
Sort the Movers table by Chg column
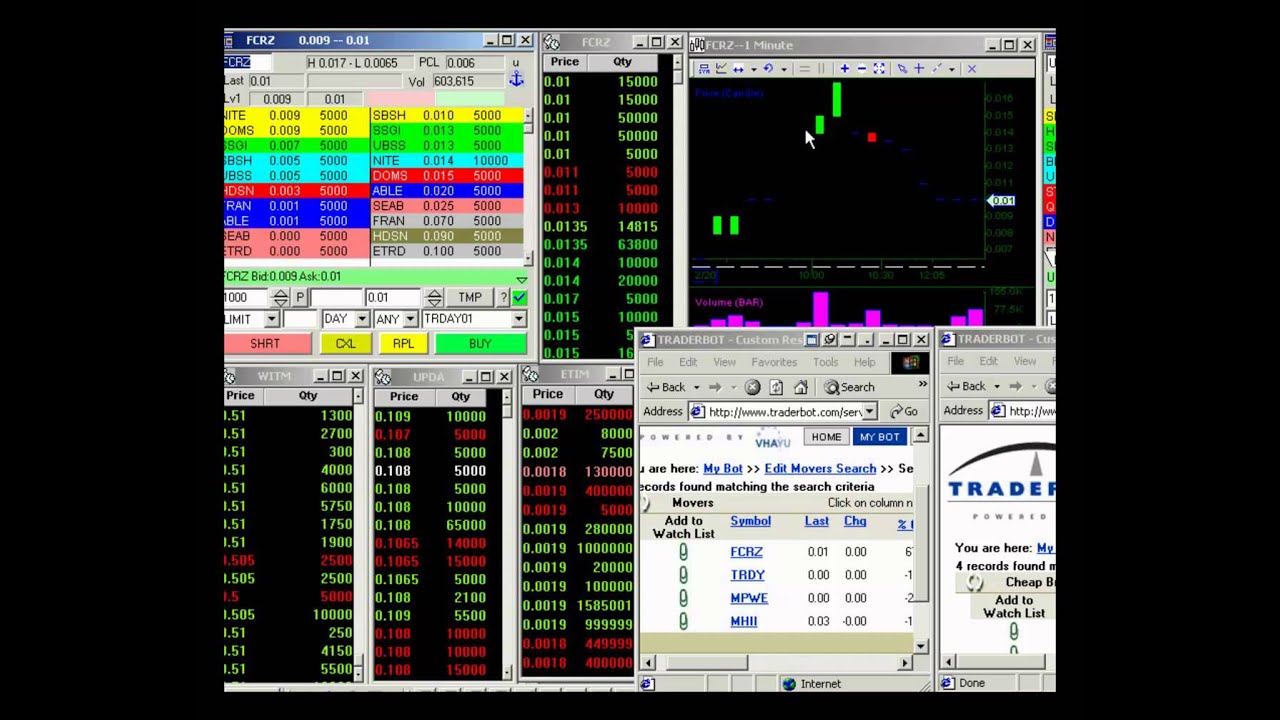point(855,521)
